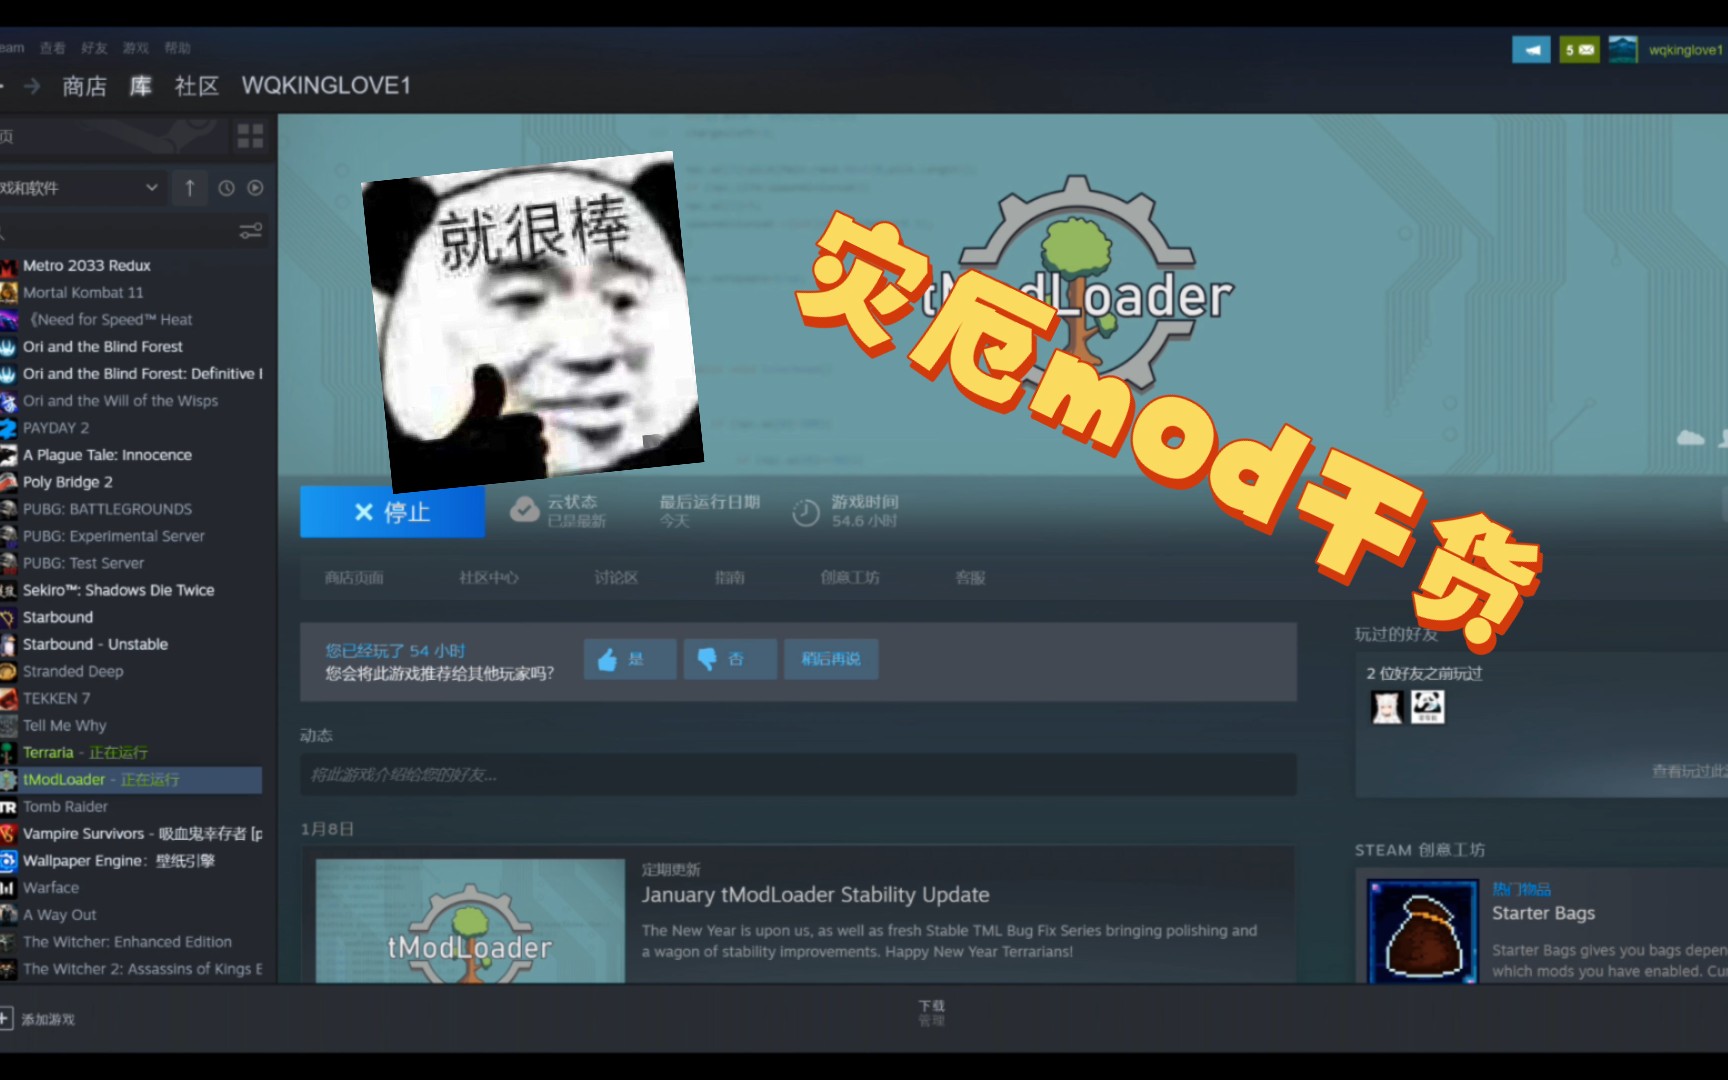The width and height of the screenshot is (1728, 1080).
Task: Click the Support link in game nav
Action: point(970,578)
